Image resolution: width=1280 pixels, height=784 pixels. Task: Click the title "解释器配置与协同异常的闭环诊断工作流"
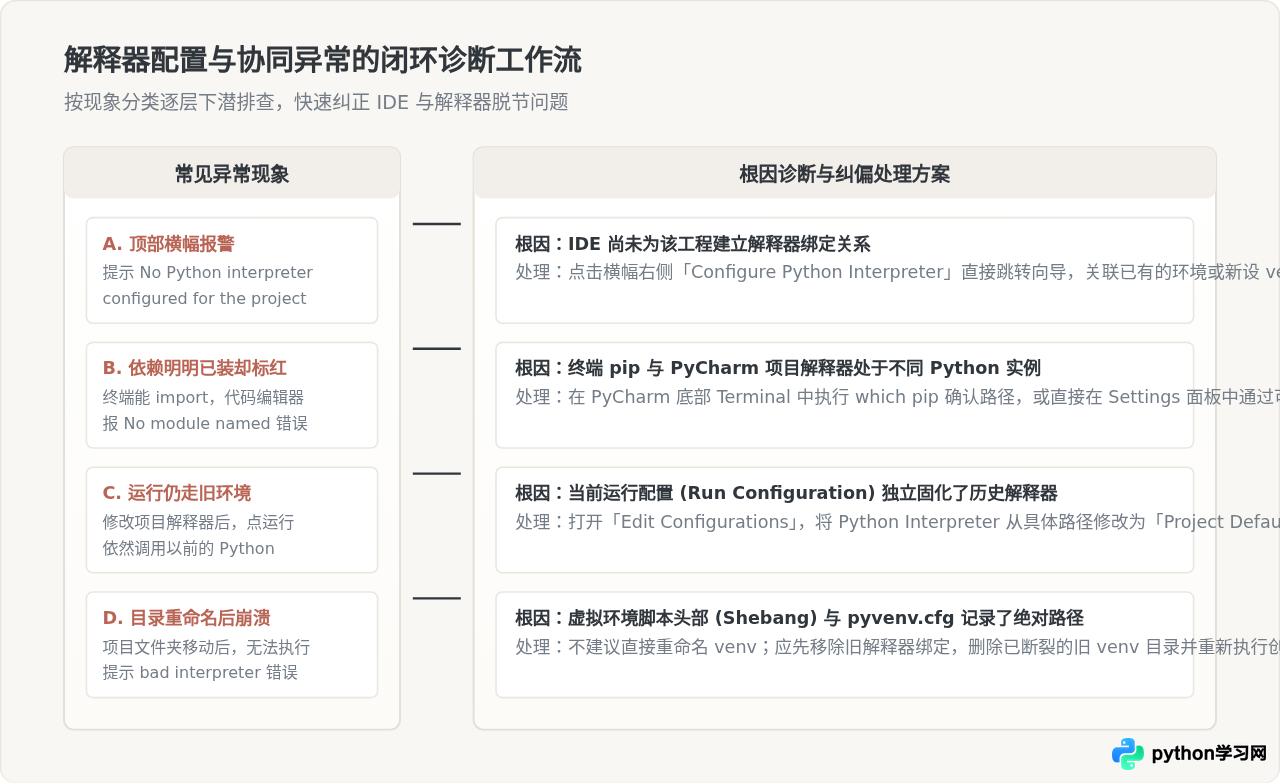322,60
